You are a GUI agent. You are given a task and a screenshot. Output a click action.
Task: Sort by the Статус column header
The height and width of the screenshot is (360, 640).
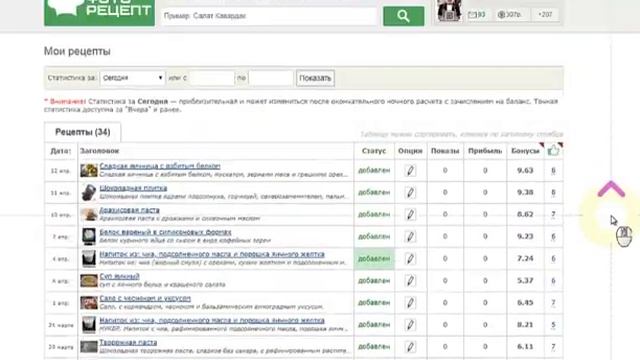tap(373, 151)
